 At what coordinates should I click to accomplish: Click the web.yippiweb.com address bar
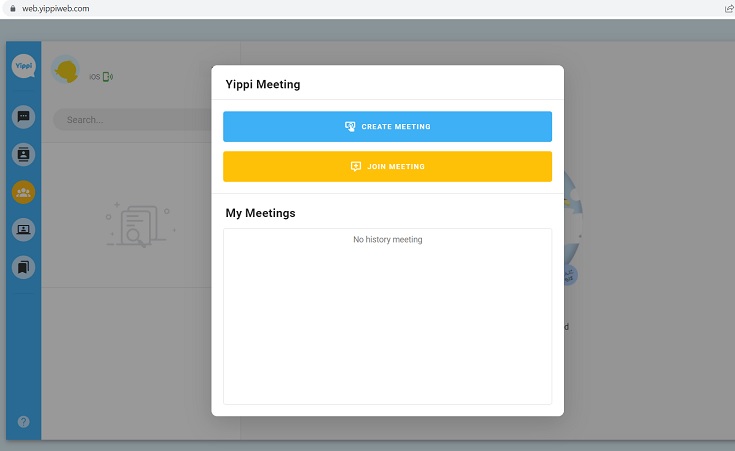click(55, 8)
